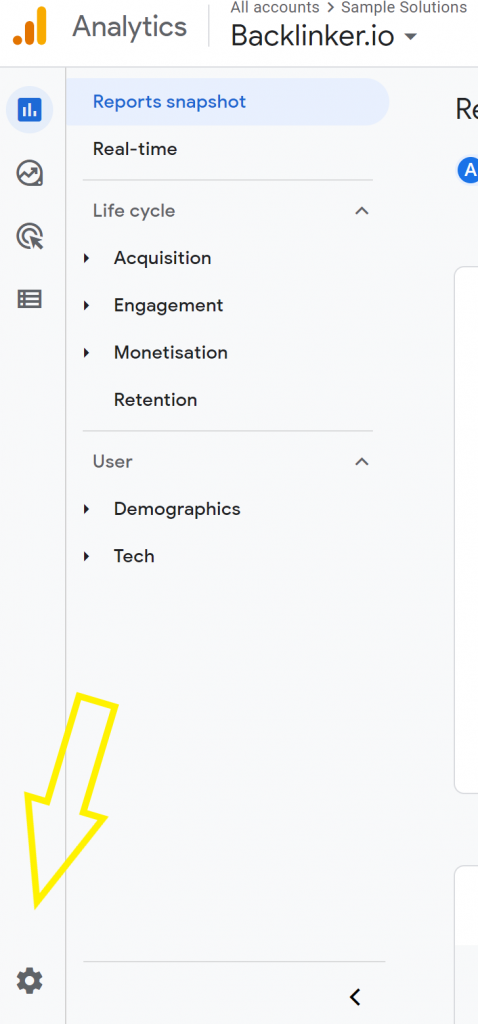The image size is (478, 1024).
Task: Collapse the User section
Action: [361, 462]
